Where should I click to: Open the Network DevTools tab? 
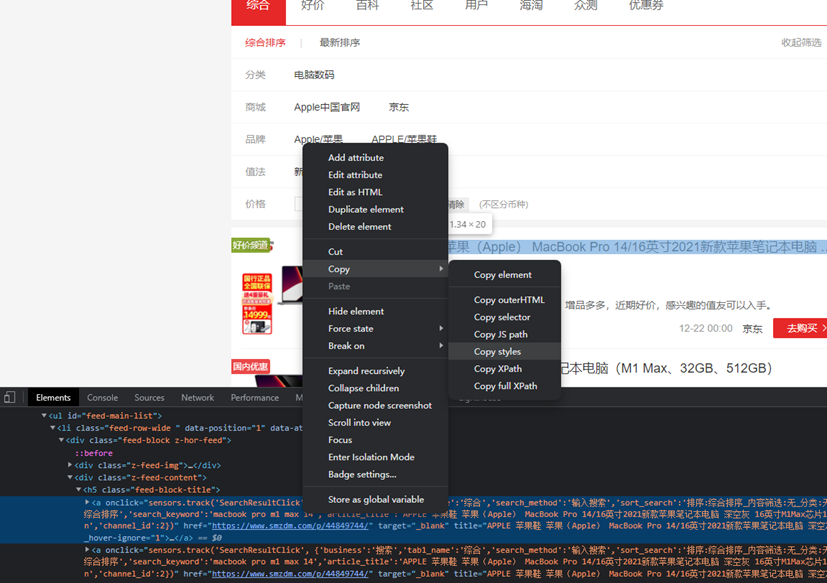pos(198,398)
